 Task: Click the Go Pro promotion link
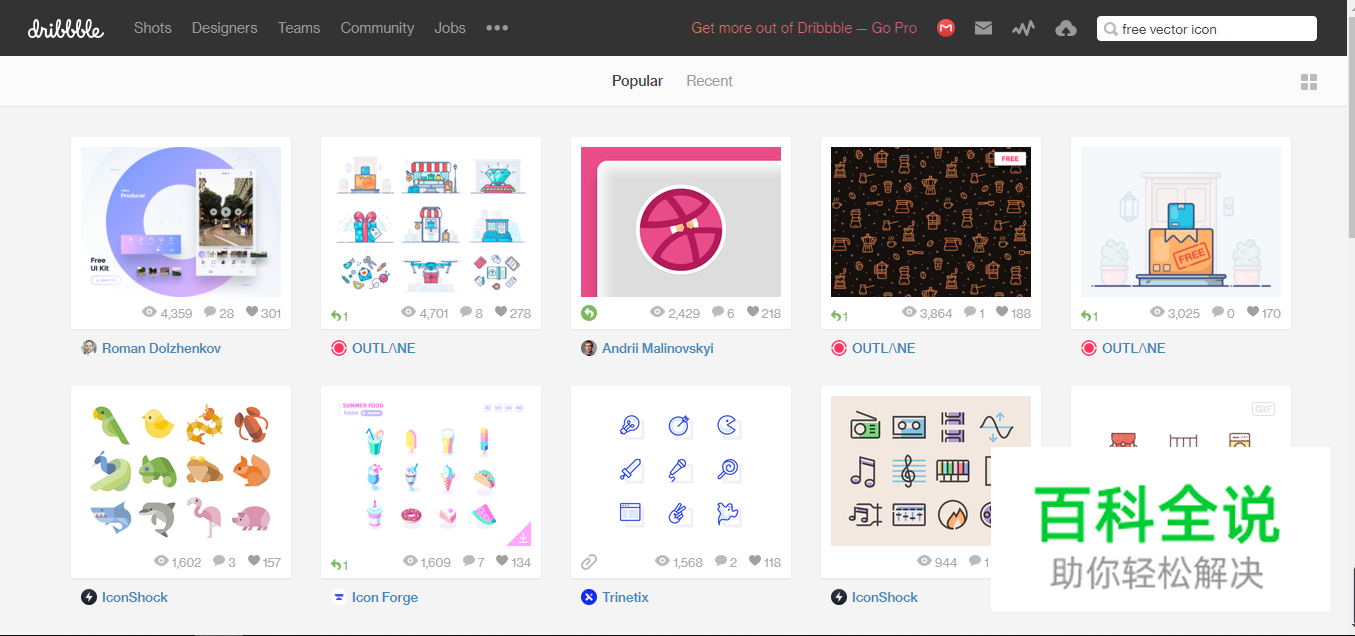[x=804, y=28]
